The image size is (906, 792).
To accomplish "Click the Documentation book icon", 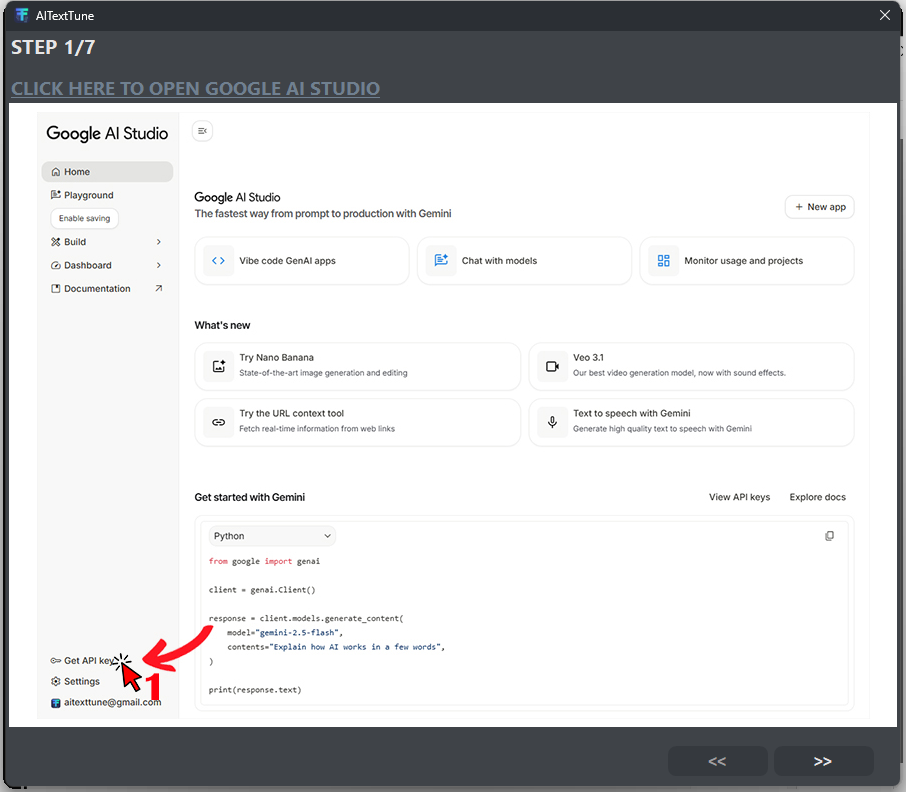I will click(55, 288).
